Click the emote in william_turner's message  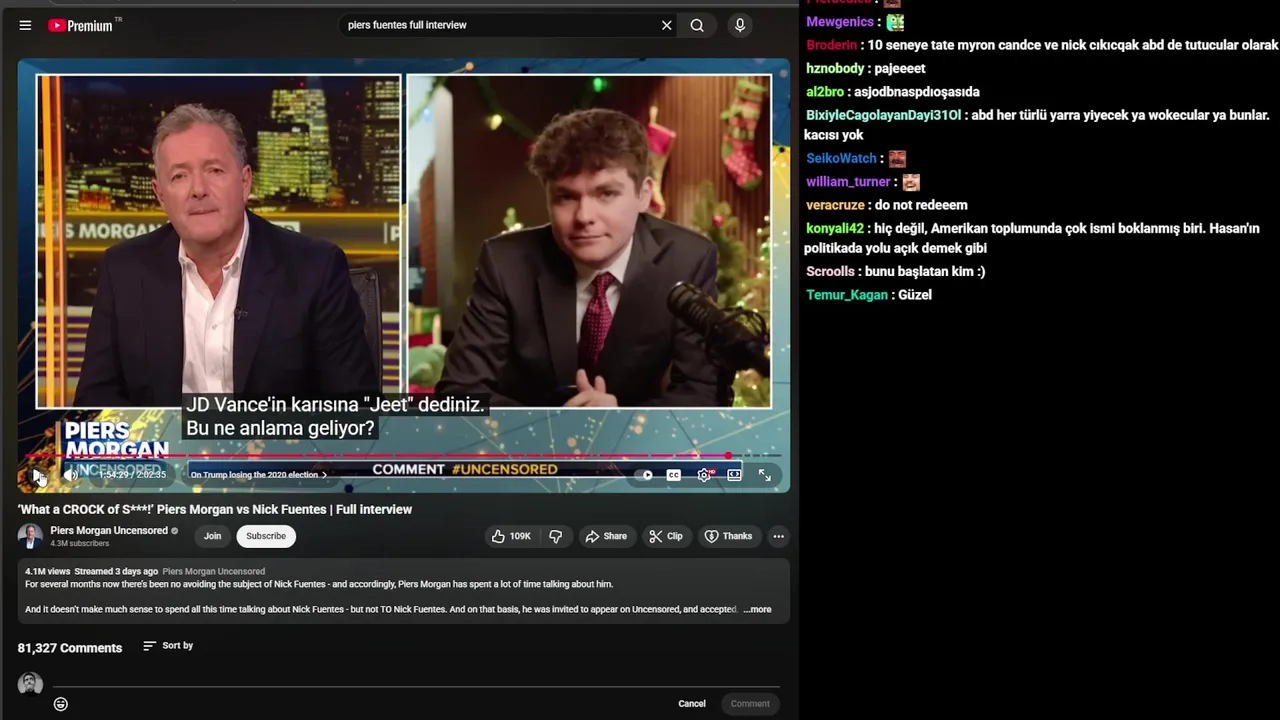[911, 182]
